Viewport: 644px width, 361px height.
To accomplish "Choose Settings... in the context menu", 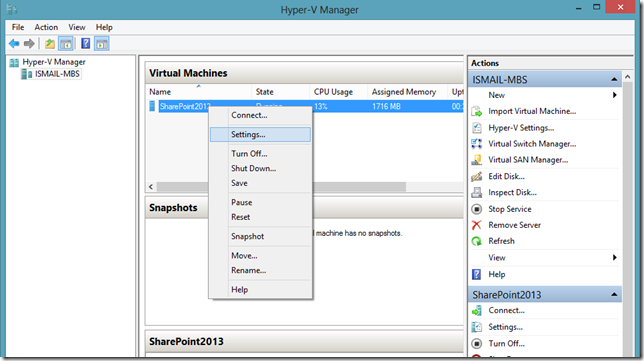I will click(260, 135).
